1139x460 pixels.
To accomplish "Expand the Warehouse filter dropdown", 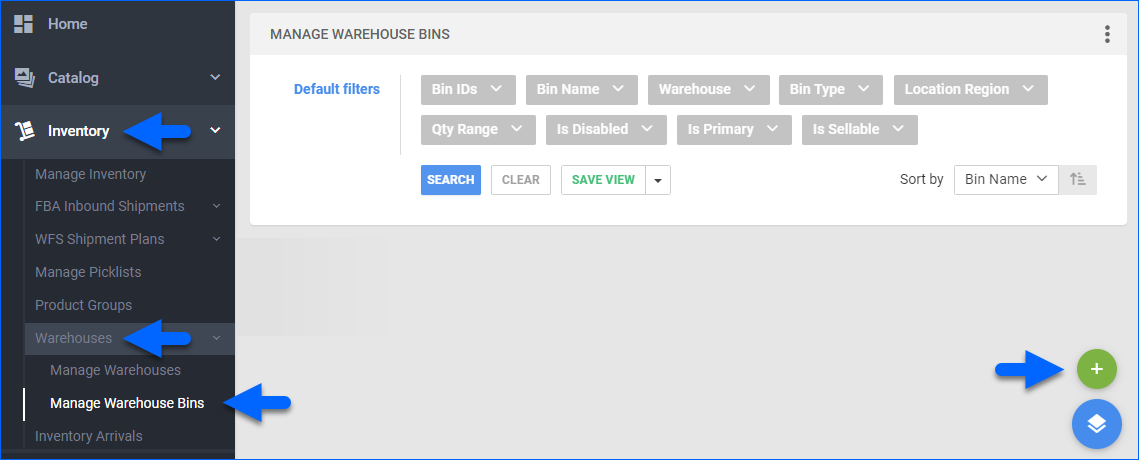I will tap(708, 89).
